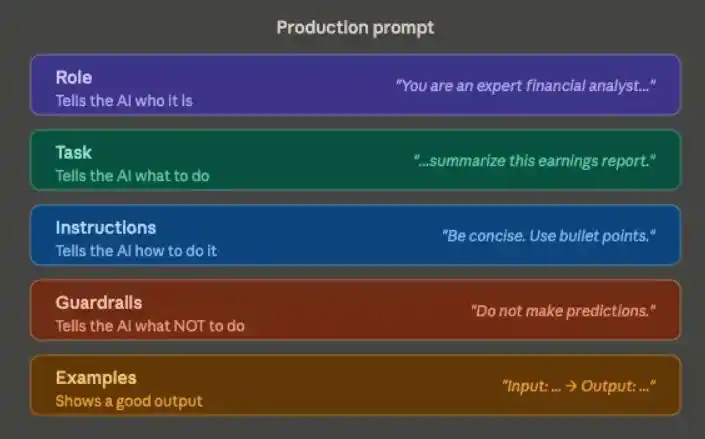
Task: Click "Shows a good output" subtitle
Action: tap(129, 401)
